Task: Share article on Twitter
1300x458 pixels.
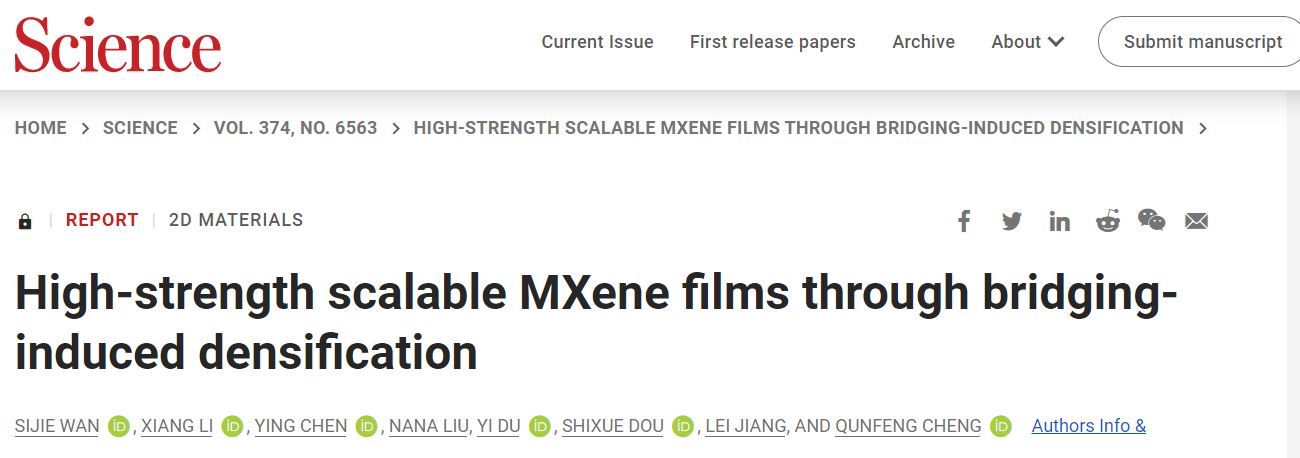Action: [1012, 221]
